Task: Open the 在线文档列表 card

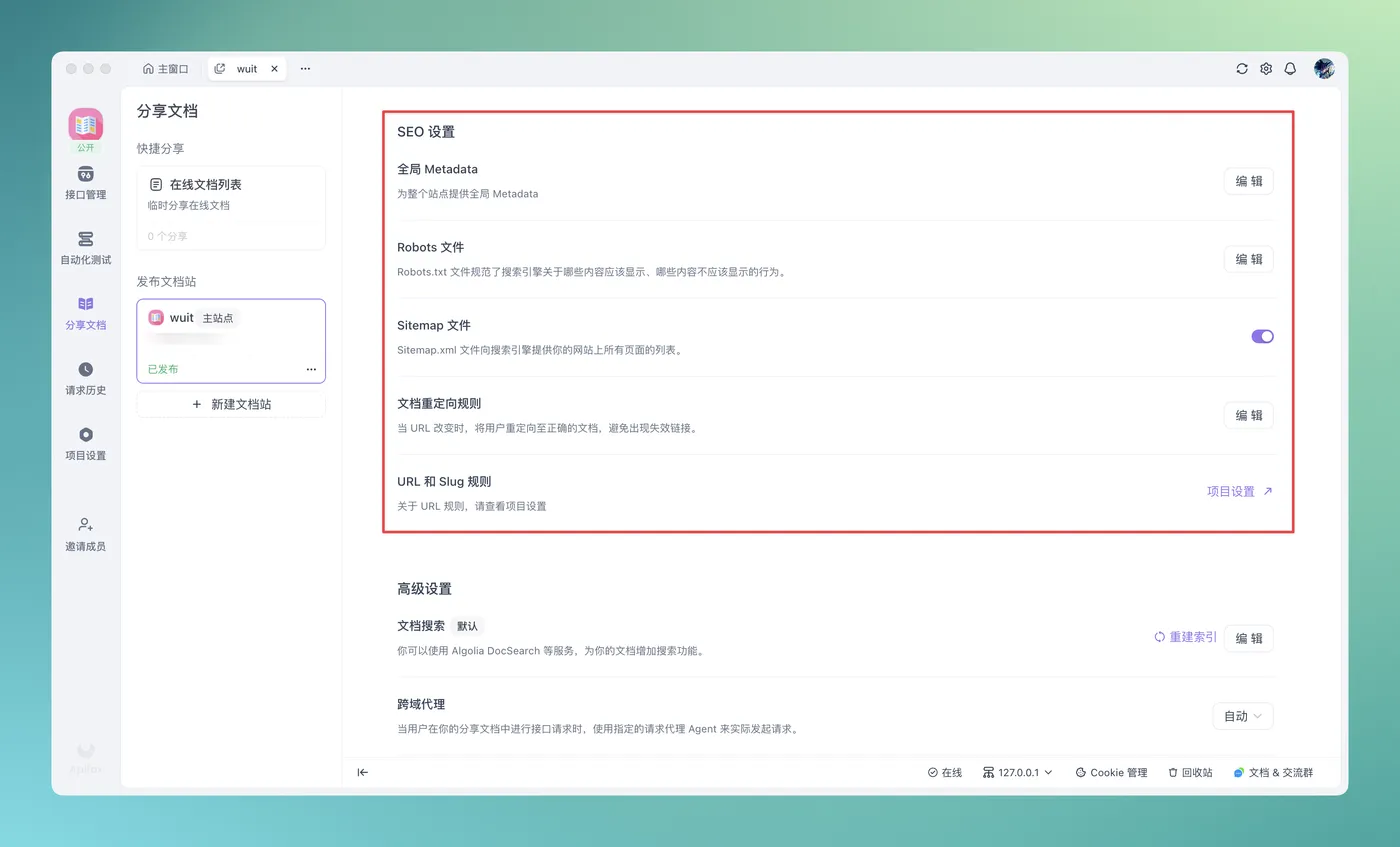Action: (x=231, y=208)
